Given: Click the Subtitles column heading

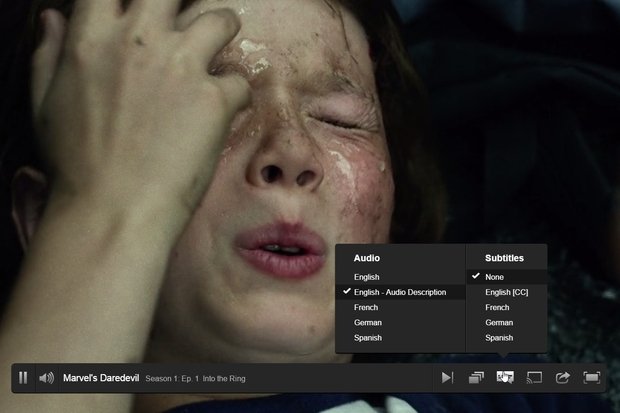Looking at the screenshot, I should coord(504,258).
